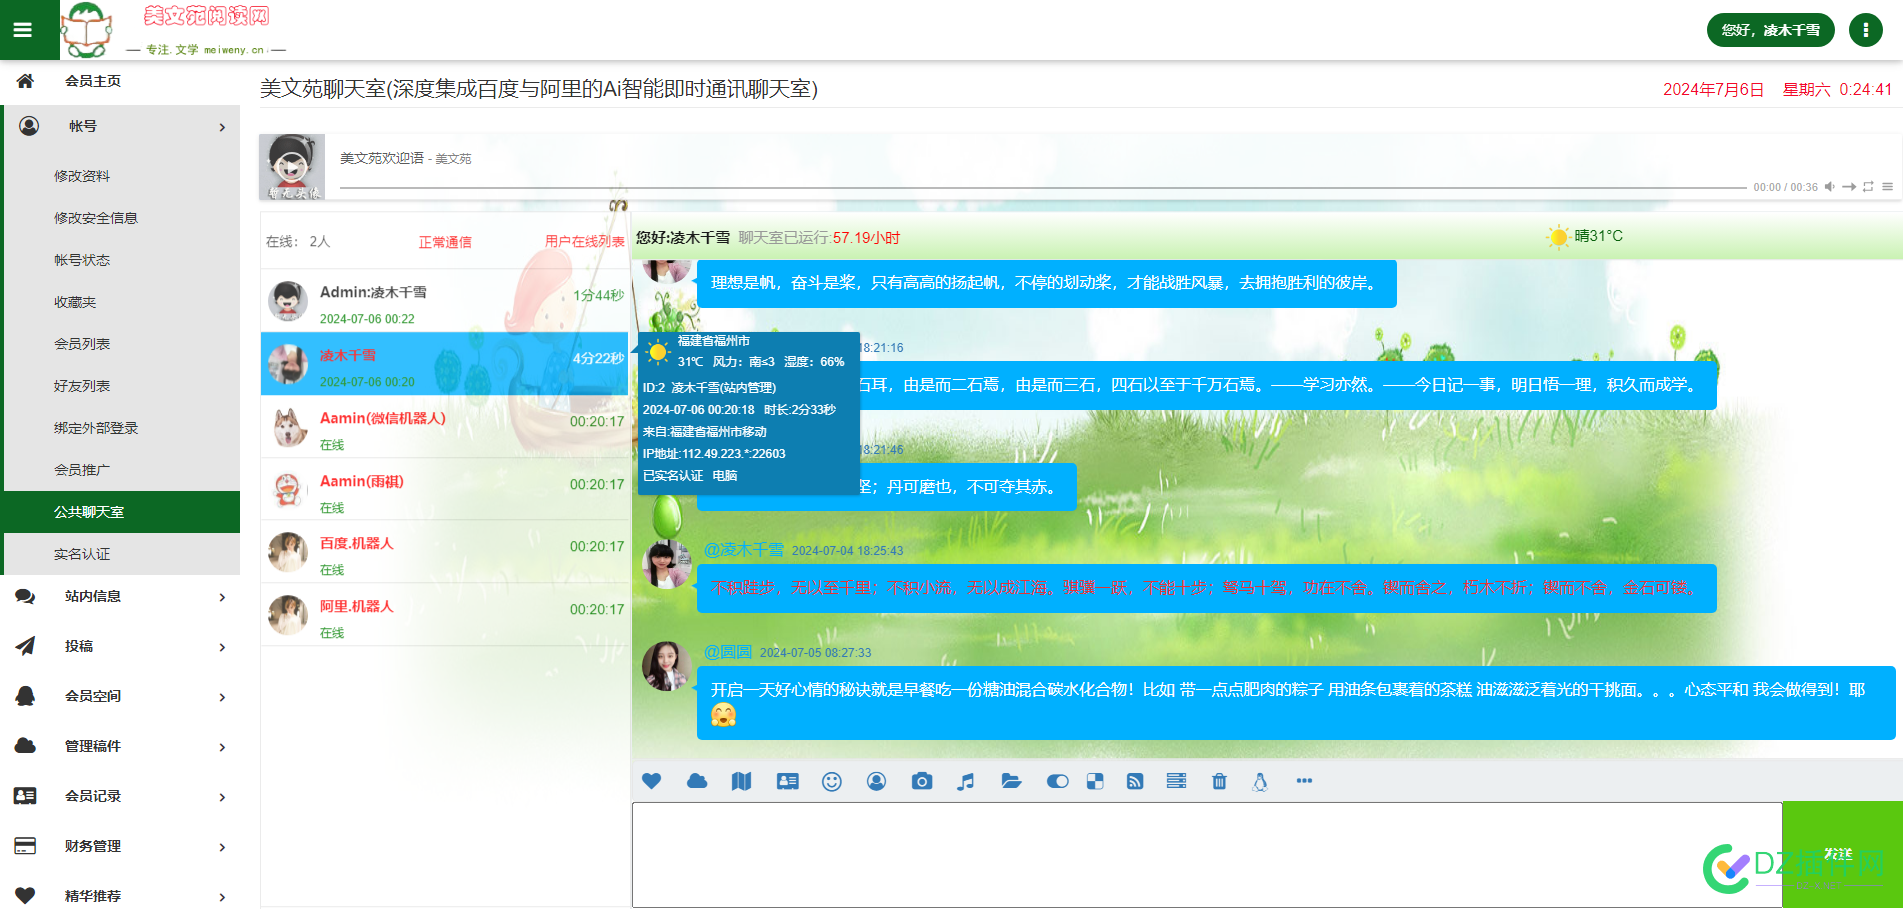Click the @凌木千雪 mention in chat
This screenshot has height=909, width=1903.
click(x=744, y=550)
